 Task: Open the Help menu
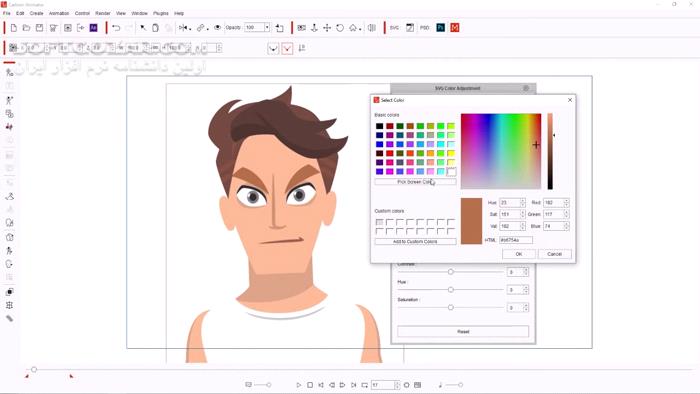tap(179, 13)
